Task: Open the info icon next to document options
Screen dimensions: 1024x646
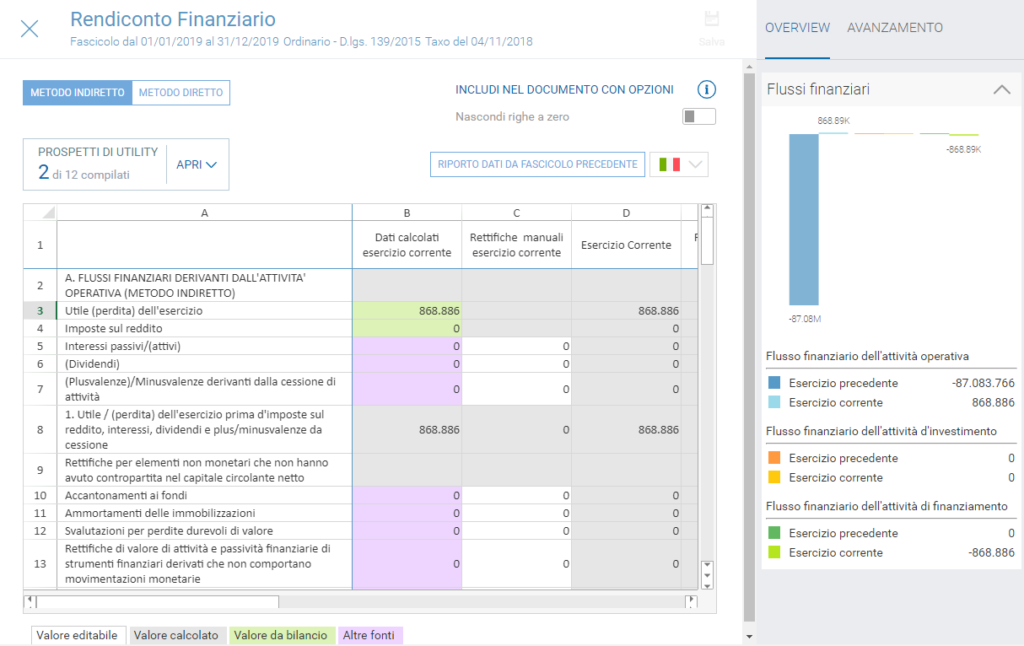Action: tap(706, 89)
